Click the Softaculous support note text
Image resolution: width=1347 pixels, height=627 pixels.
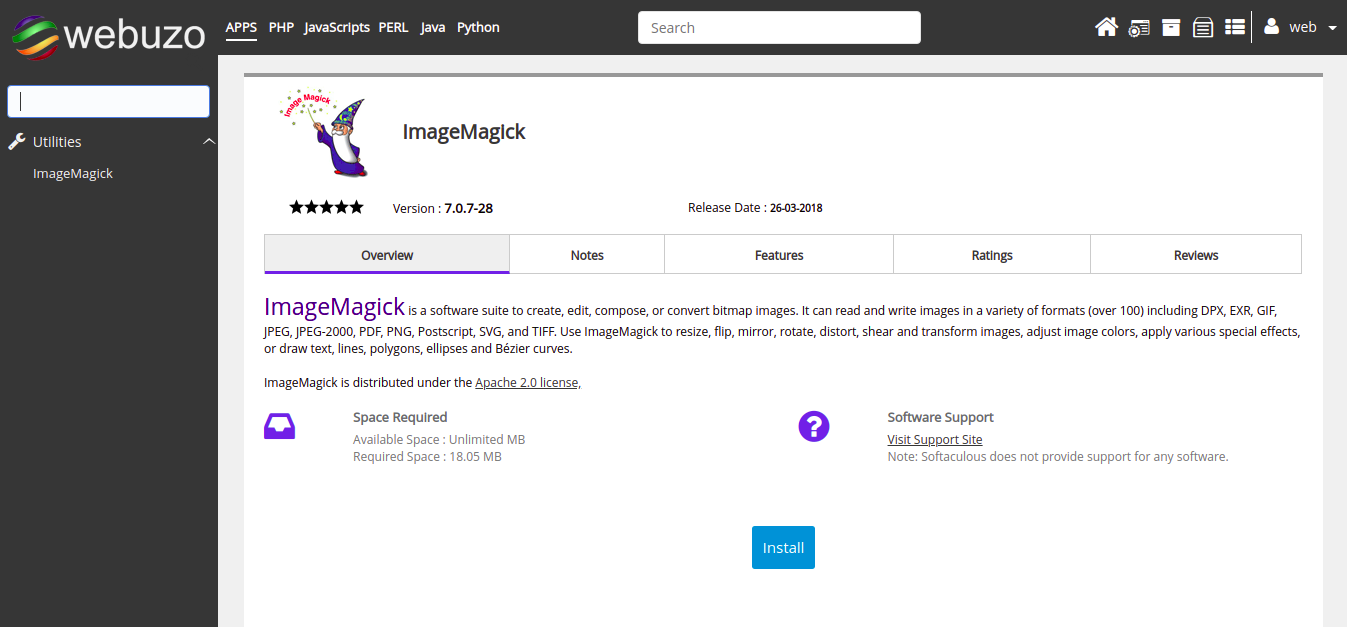click(x=1058, y=456)
